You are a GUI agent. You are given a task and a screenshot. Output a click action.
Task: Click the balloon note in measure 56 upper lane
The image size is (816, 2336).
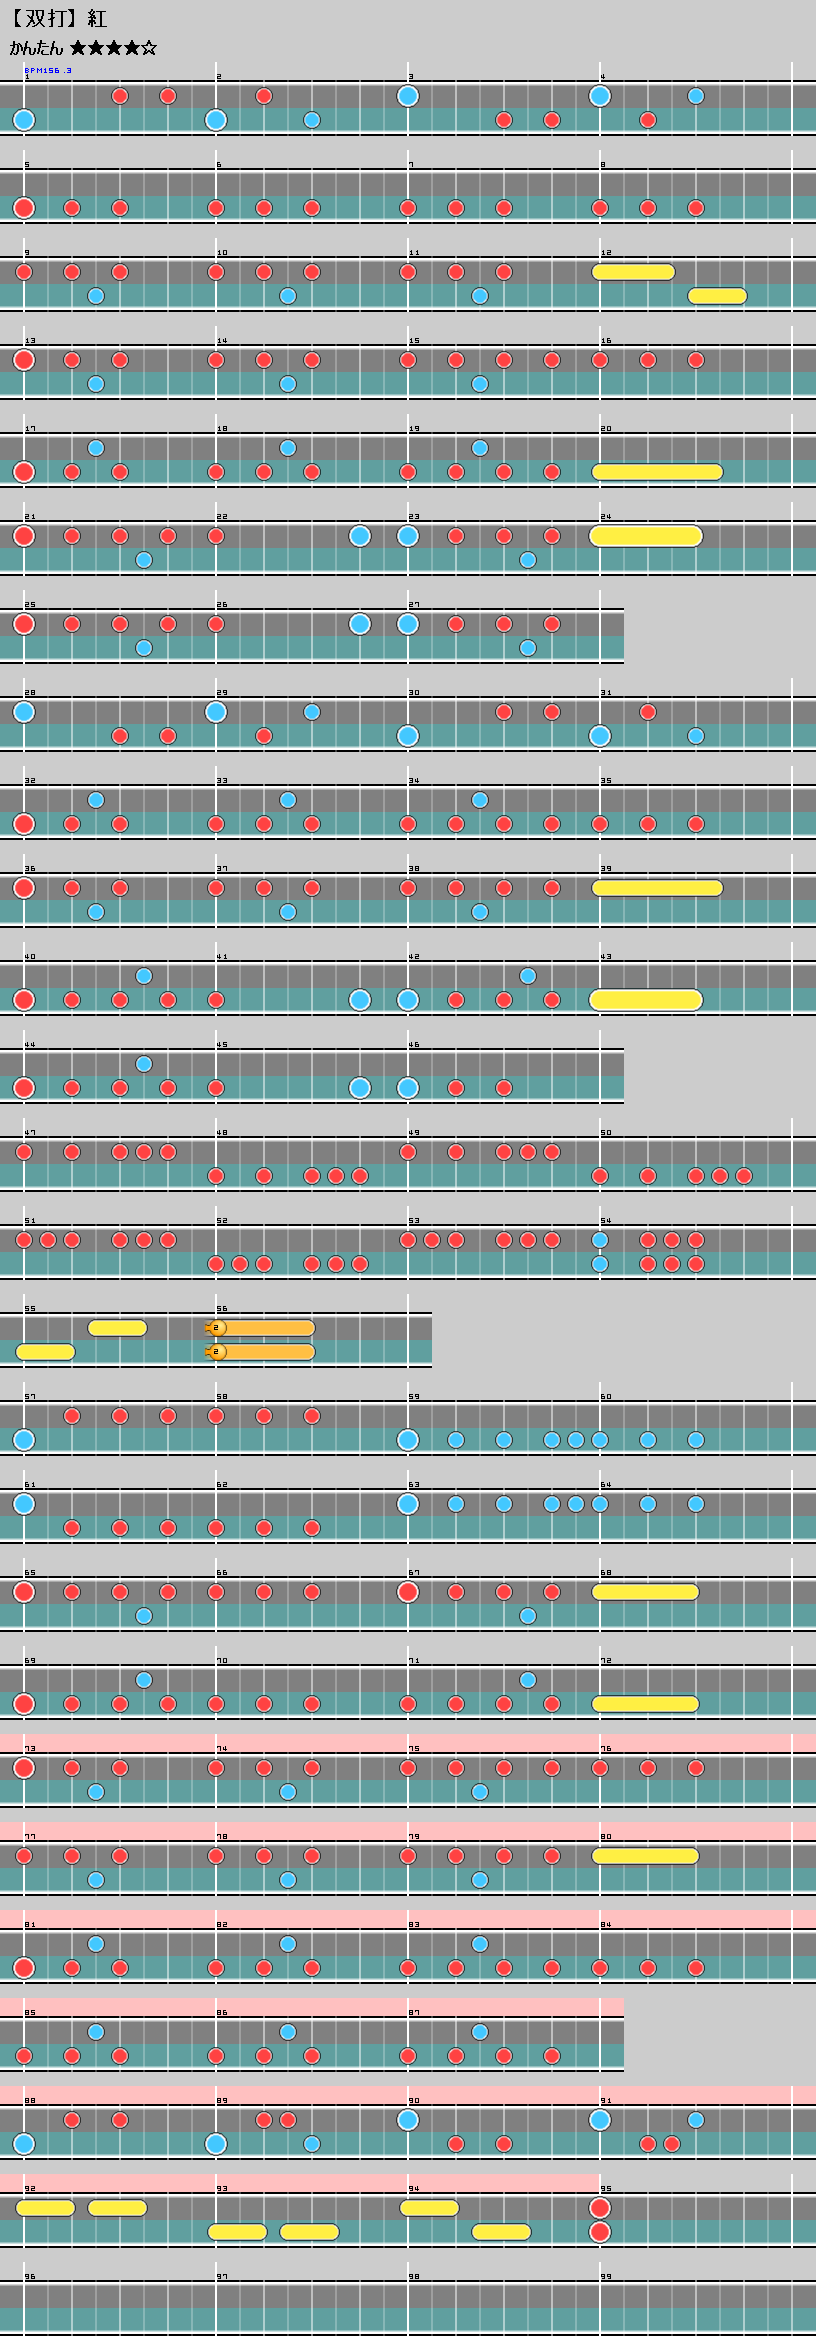[260, 1328]
